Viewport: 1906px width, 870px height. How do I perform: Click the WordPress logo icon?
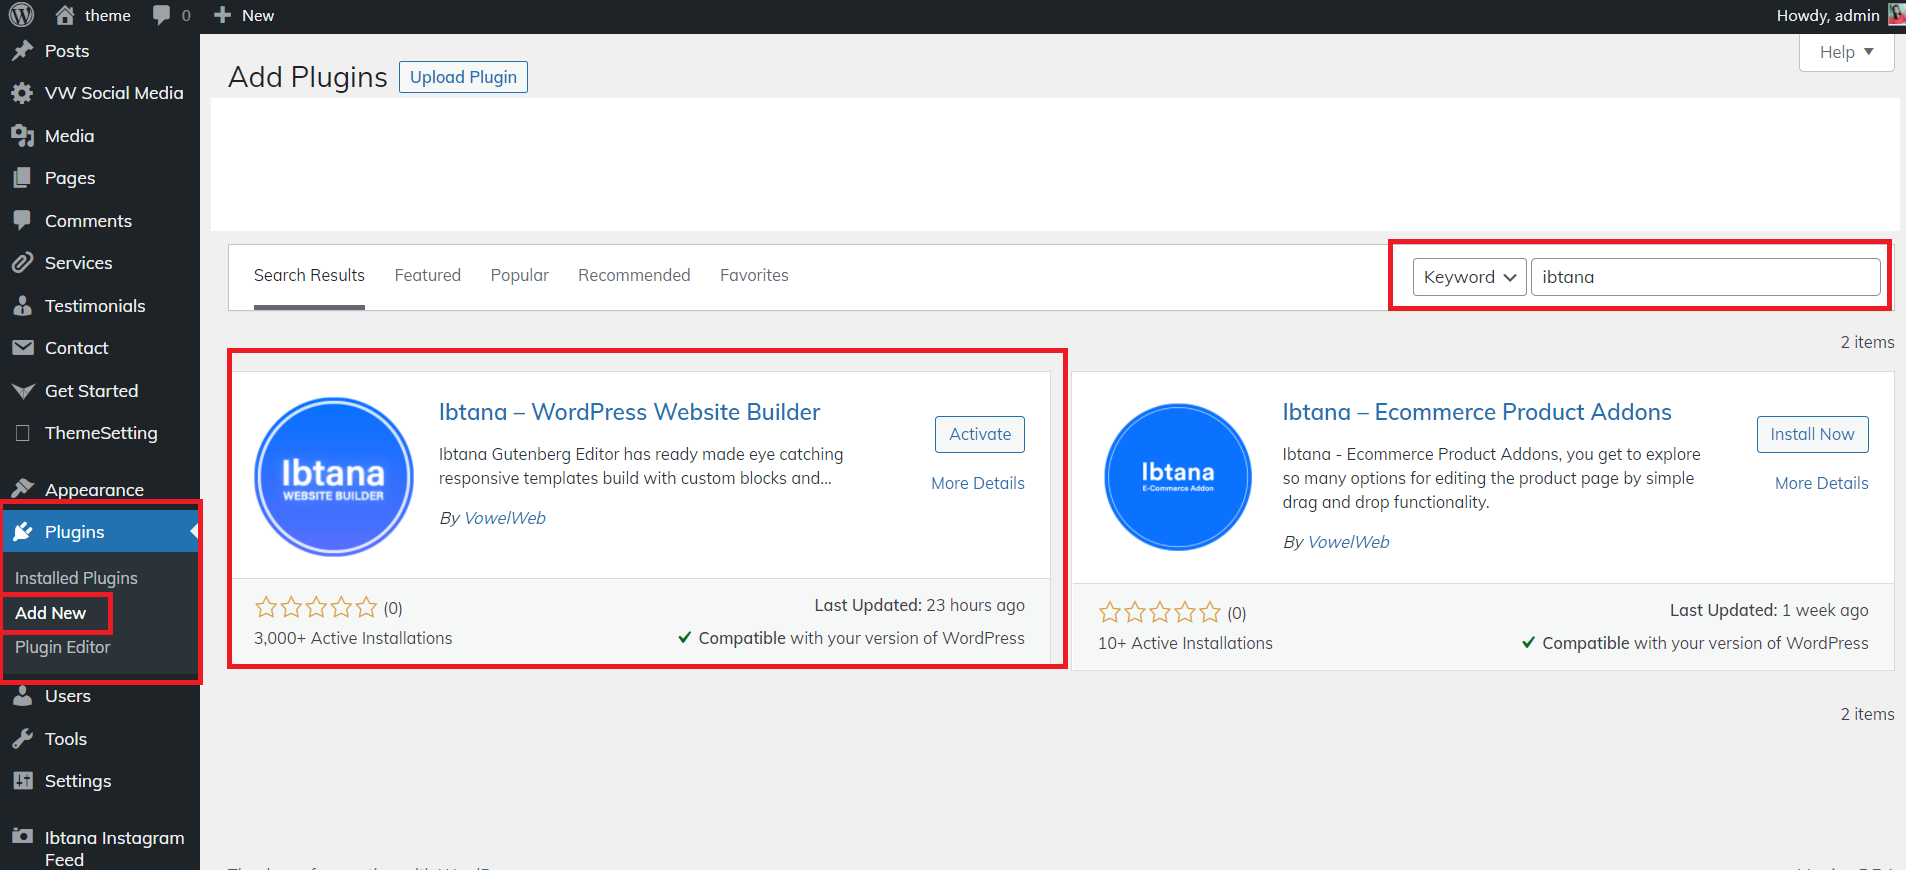pos(21,15)
